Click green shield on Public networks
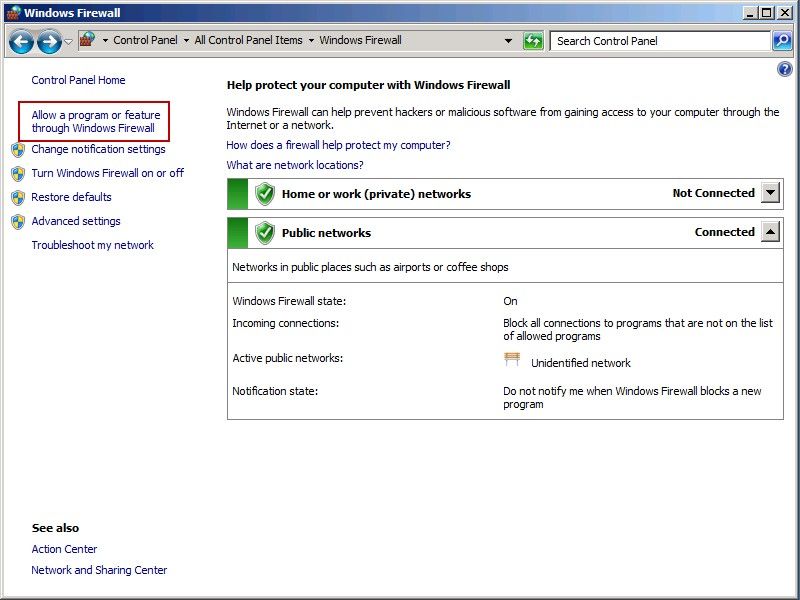 (265, 233)
